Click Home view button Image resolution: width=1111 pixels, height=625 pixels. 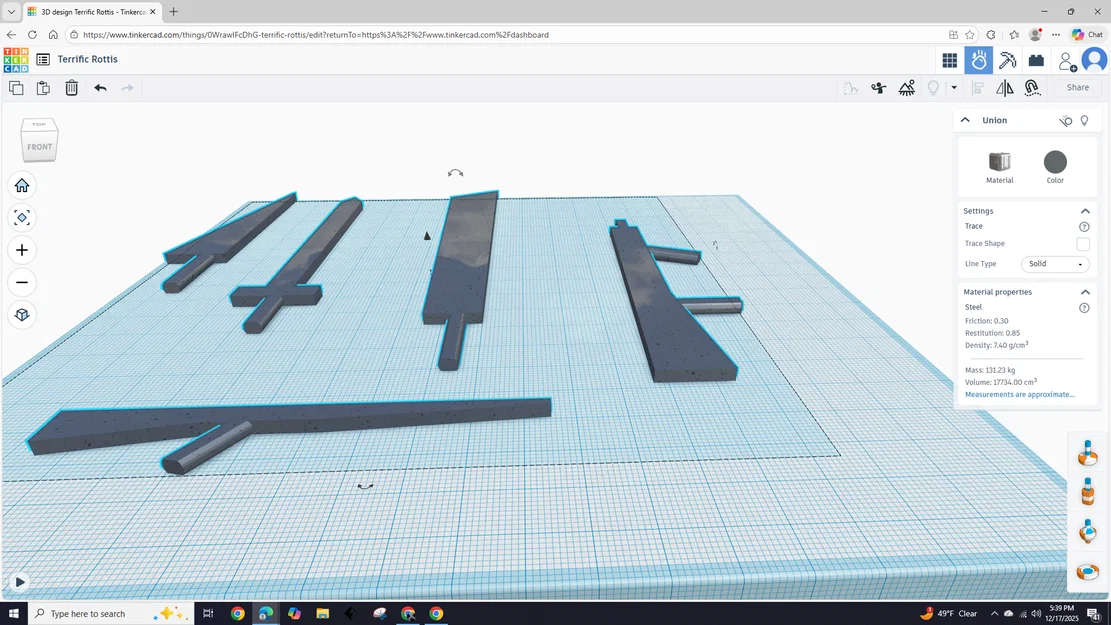22,186
